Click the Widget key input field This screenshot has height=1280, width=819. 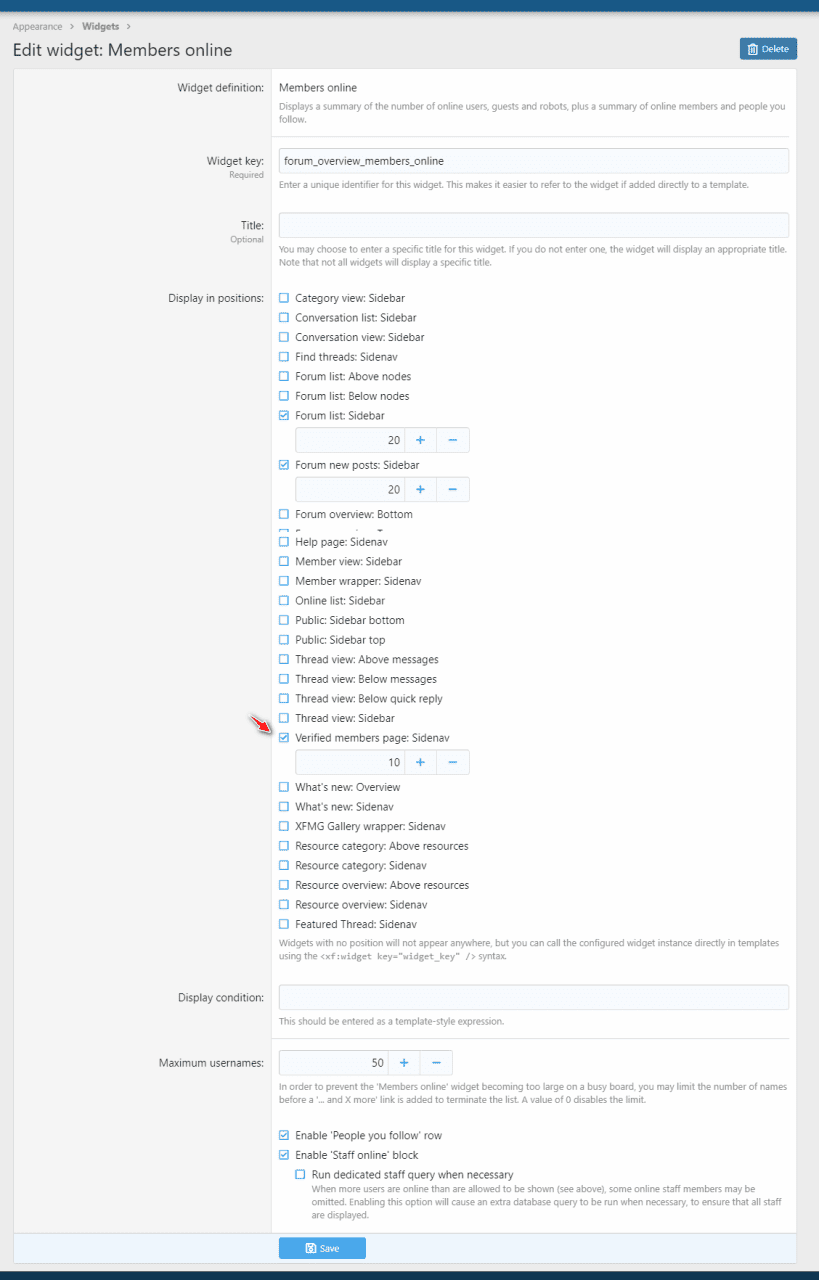(x=533, y=160)
